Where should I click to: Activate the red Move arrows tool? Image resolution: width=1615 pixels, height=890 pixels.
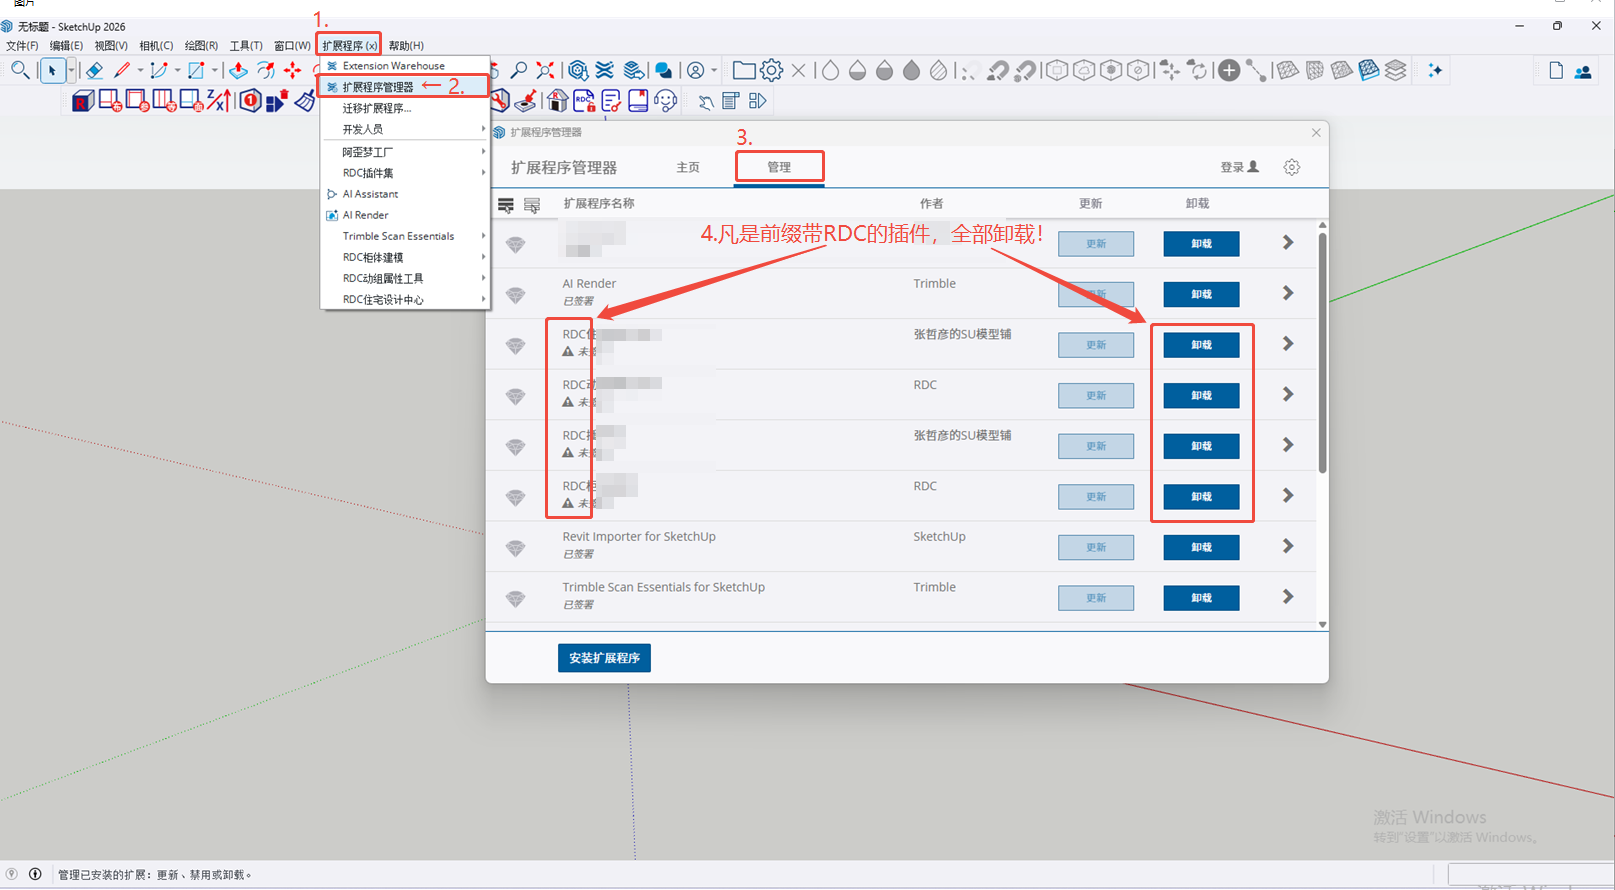[292, 70]
